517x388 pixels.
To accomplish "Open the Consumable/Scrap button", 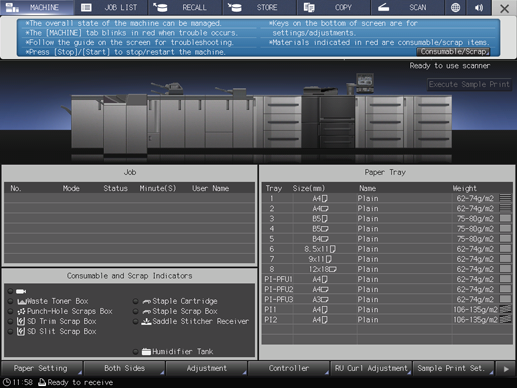I will tap(453, 52).
